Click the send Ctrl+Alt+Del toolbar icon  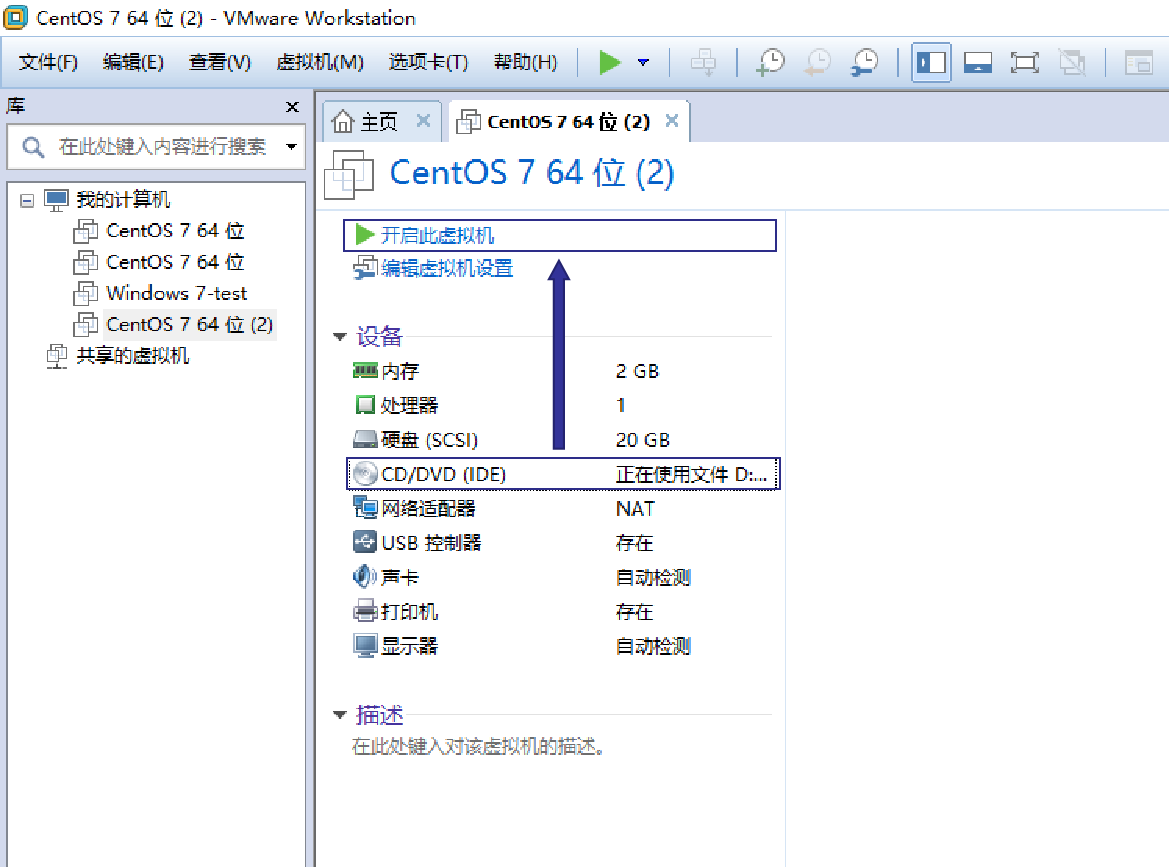point(703,62)
